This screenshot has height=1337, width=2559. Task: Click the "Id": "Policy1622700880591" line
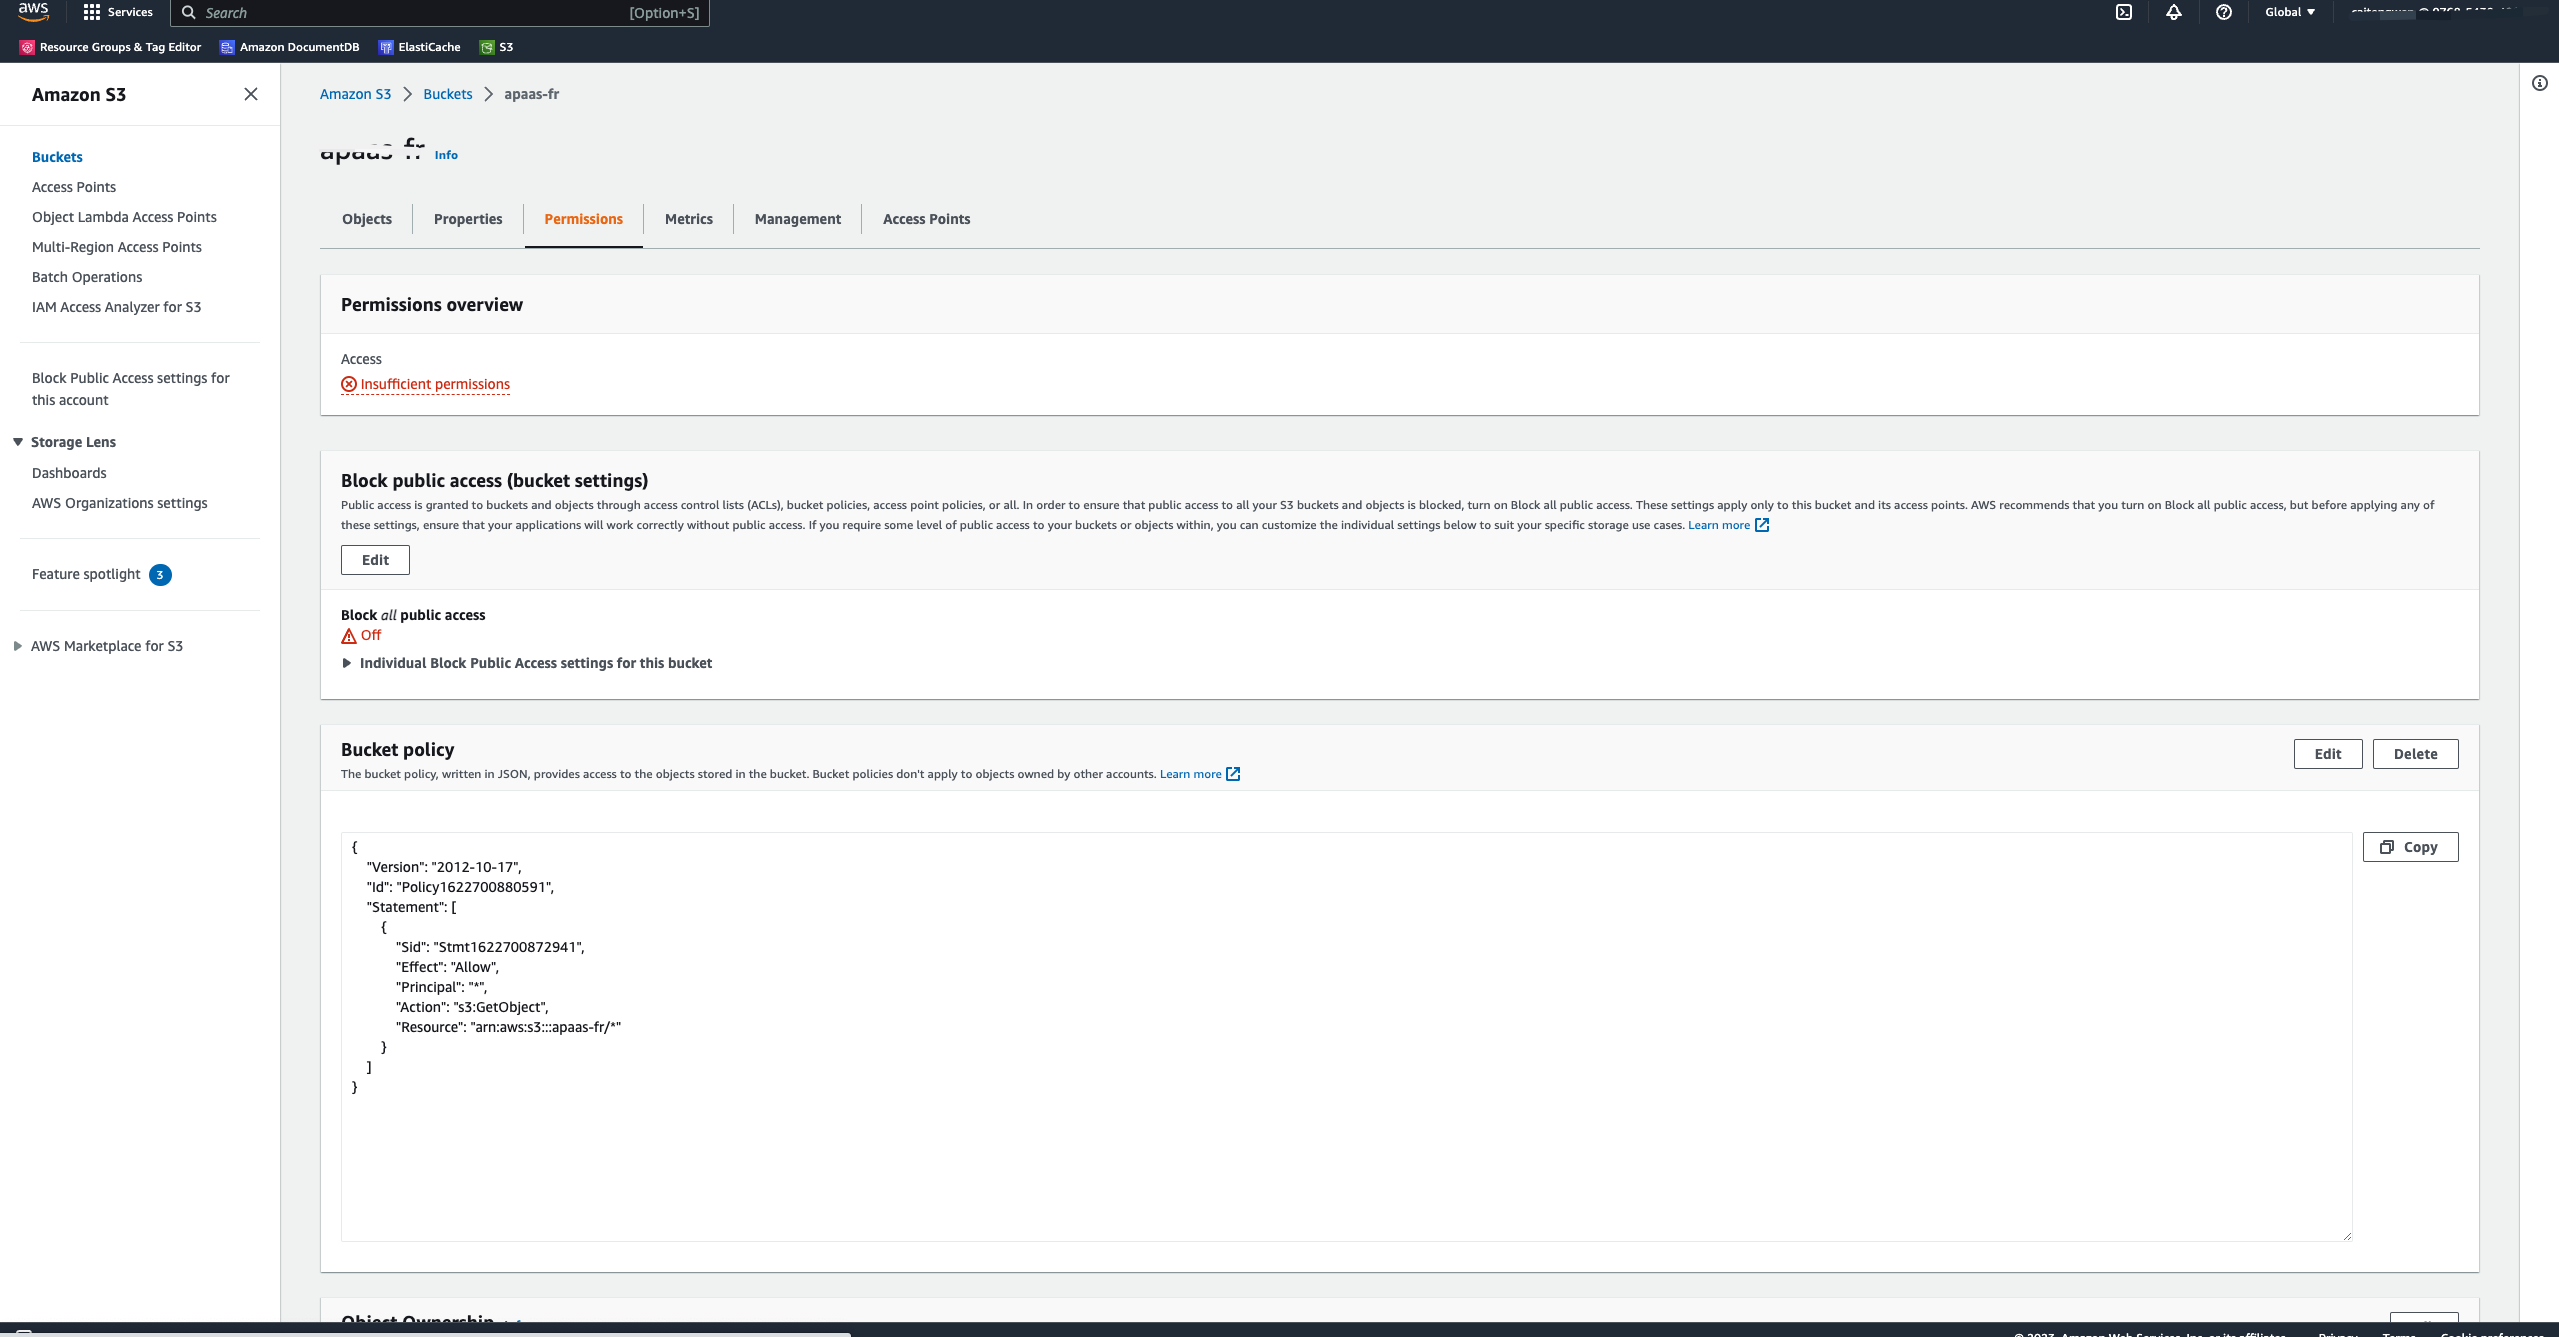pyautogui.click(x=460, y=887)
